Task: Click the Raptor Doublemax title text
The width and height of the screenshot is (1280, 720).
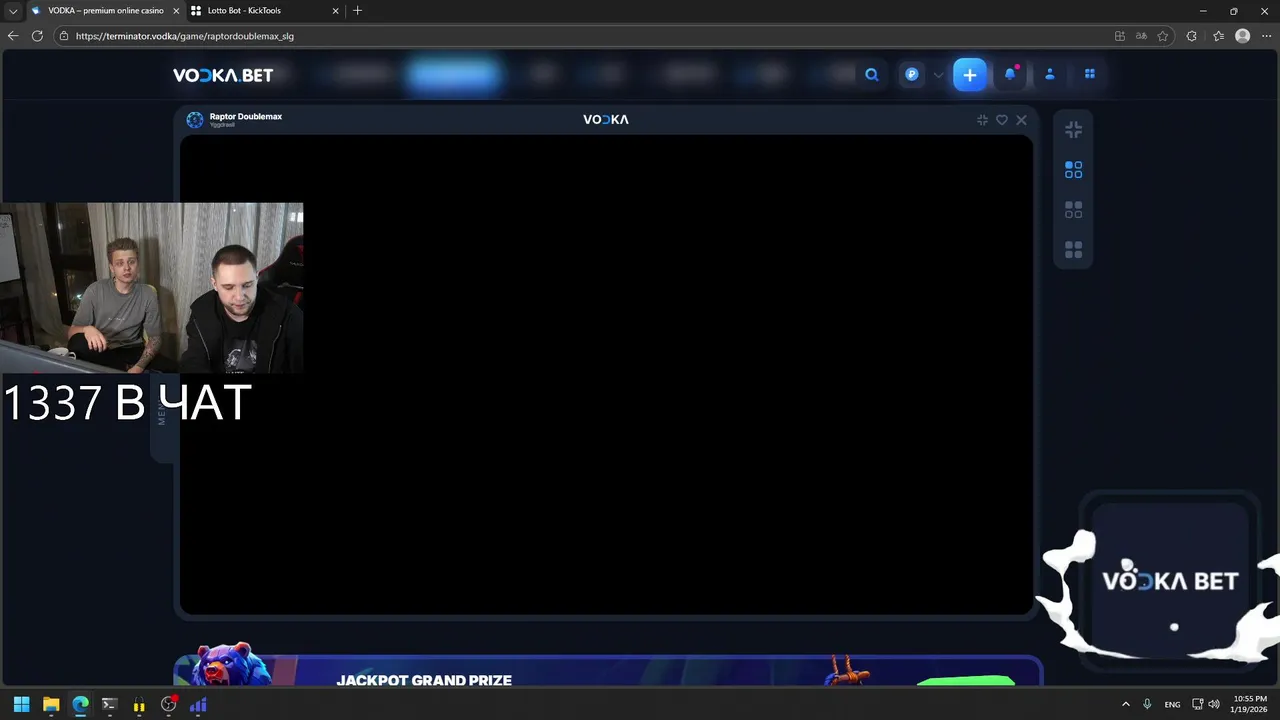Action: pos(246,116)
